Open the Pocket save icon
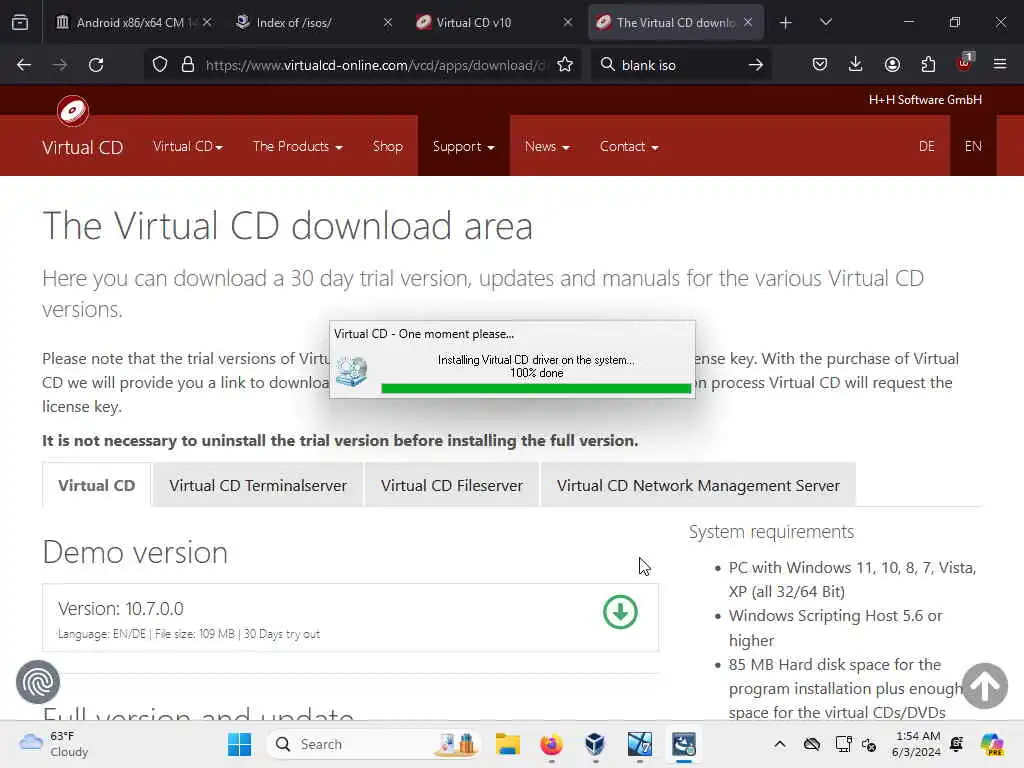1024x768 pixels. point(820,64)
